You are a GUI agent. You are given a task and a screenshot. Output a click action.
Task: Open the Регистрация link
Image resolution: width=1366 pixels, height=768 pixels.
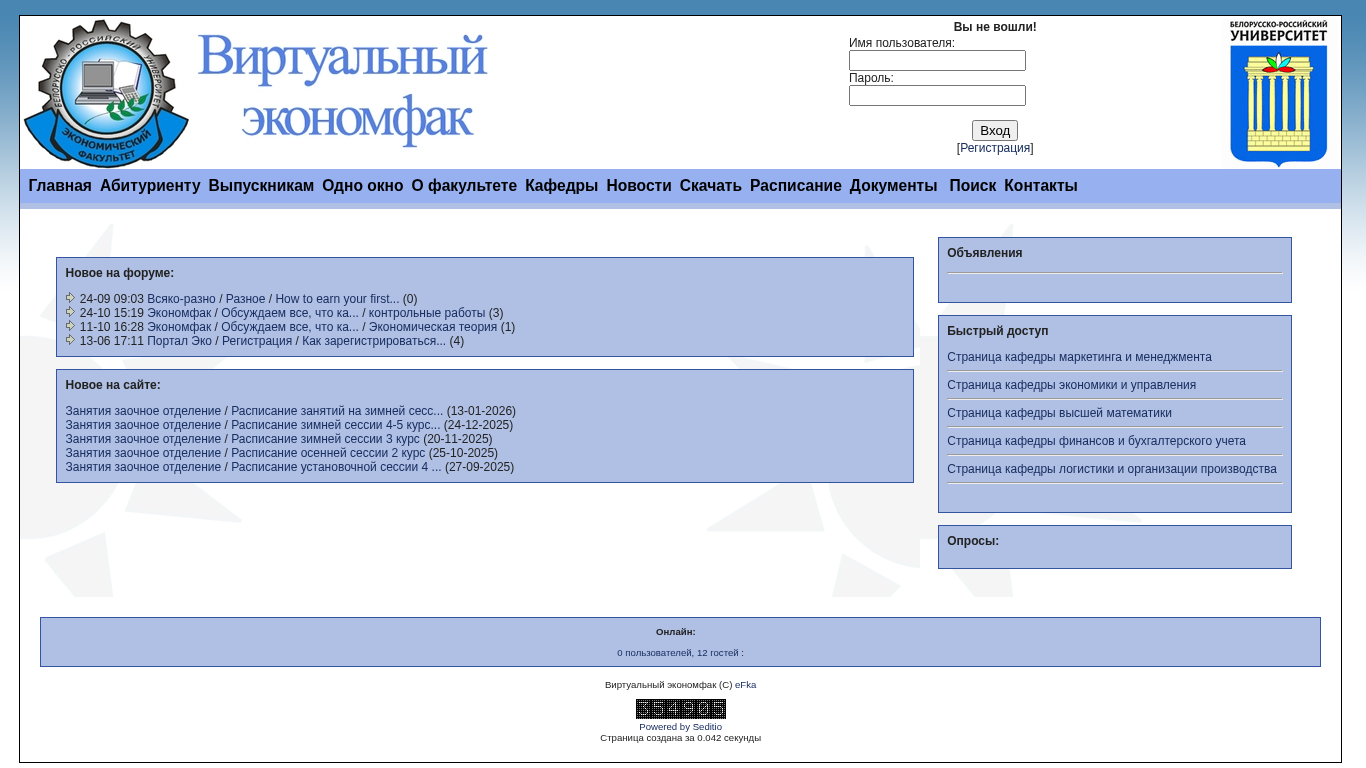pos(995,148)
